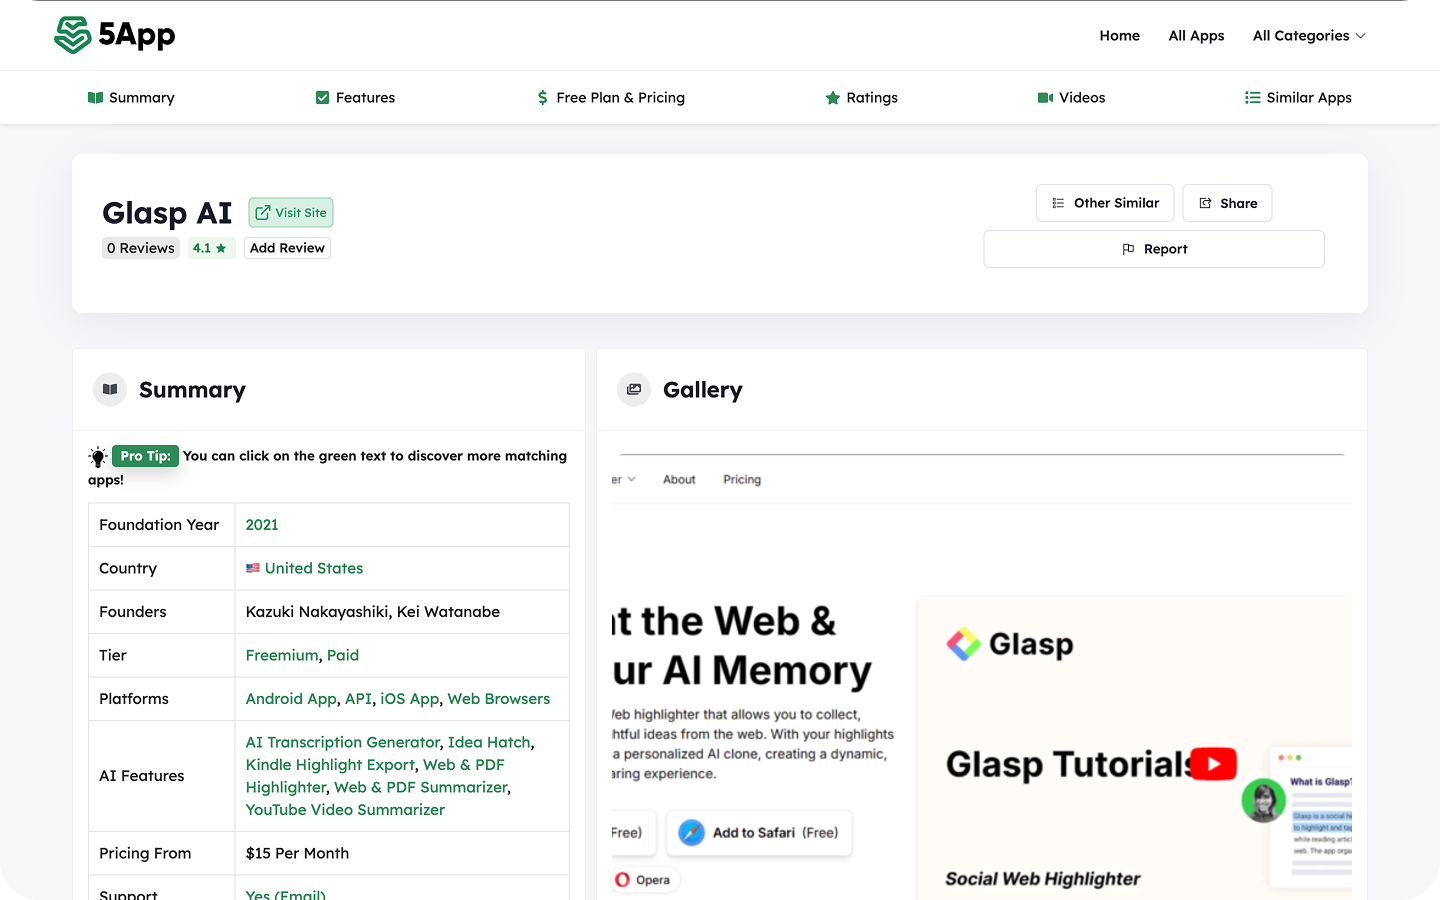Click the Pricing From label
Screen dimensions: 1440x900
pyautogui.click(x=145, y=854)
